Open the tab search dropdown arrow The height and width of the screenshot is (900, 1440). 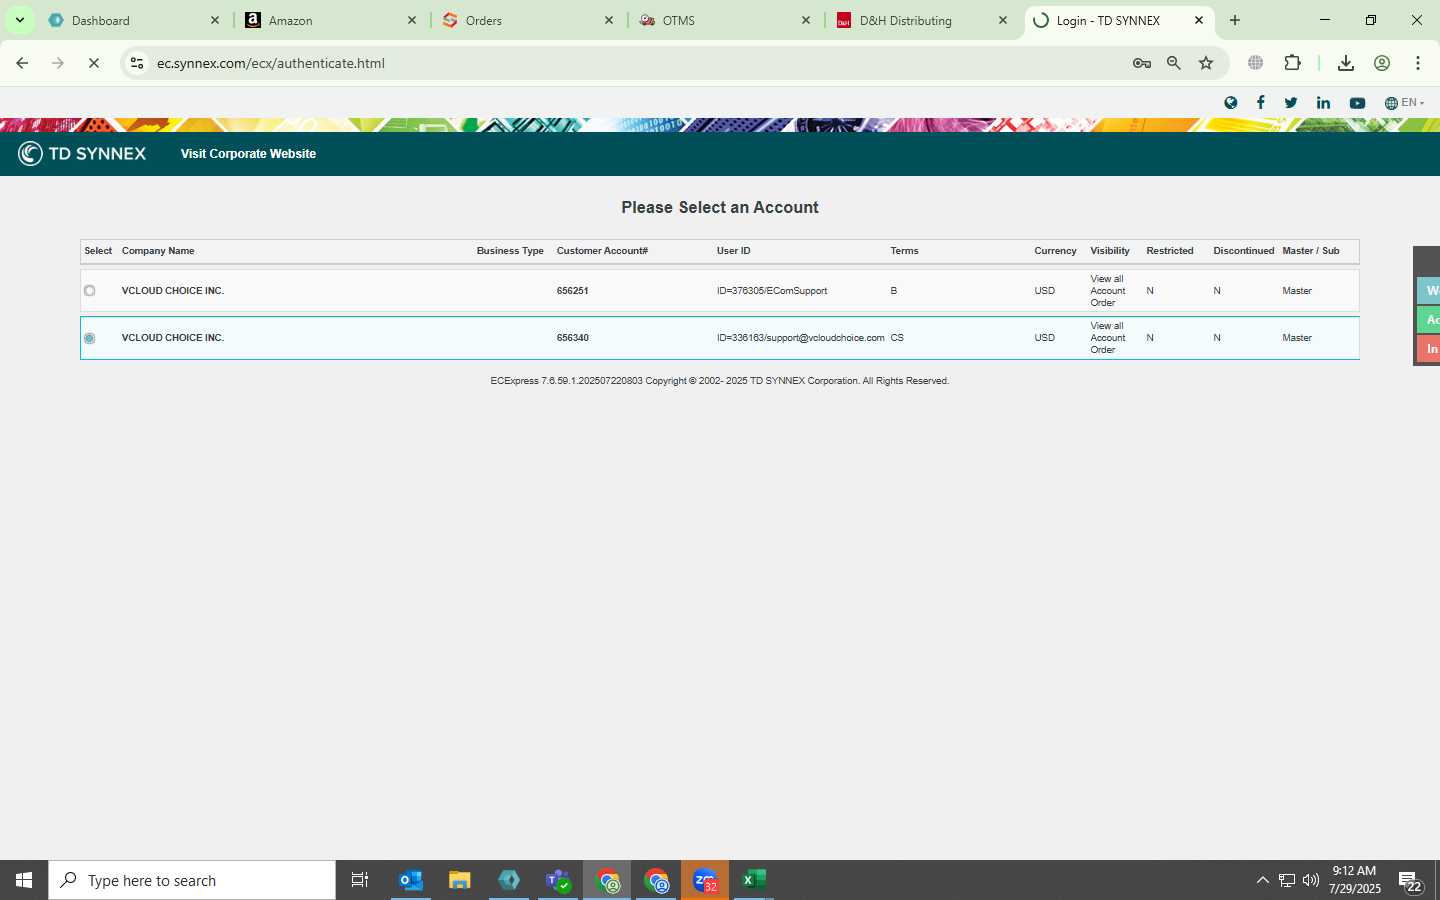pyautogui.click(x=19, y=20)
